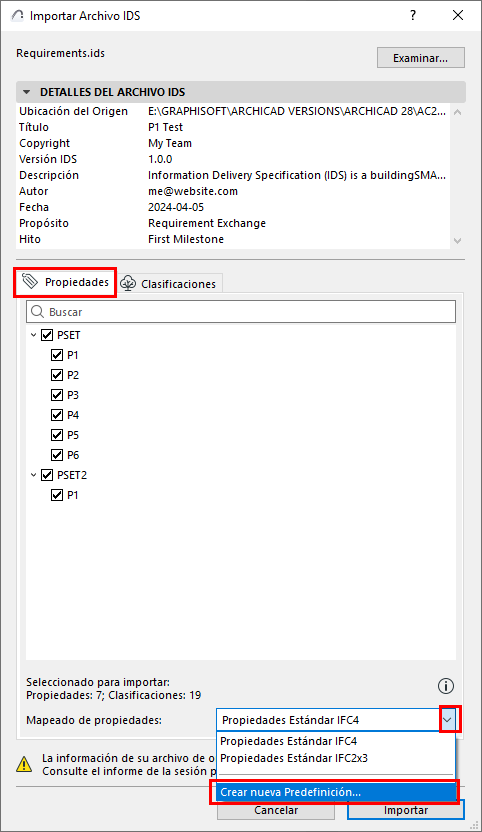
Task: Uncheck P3 under PSET
Action: coord(57,395)
